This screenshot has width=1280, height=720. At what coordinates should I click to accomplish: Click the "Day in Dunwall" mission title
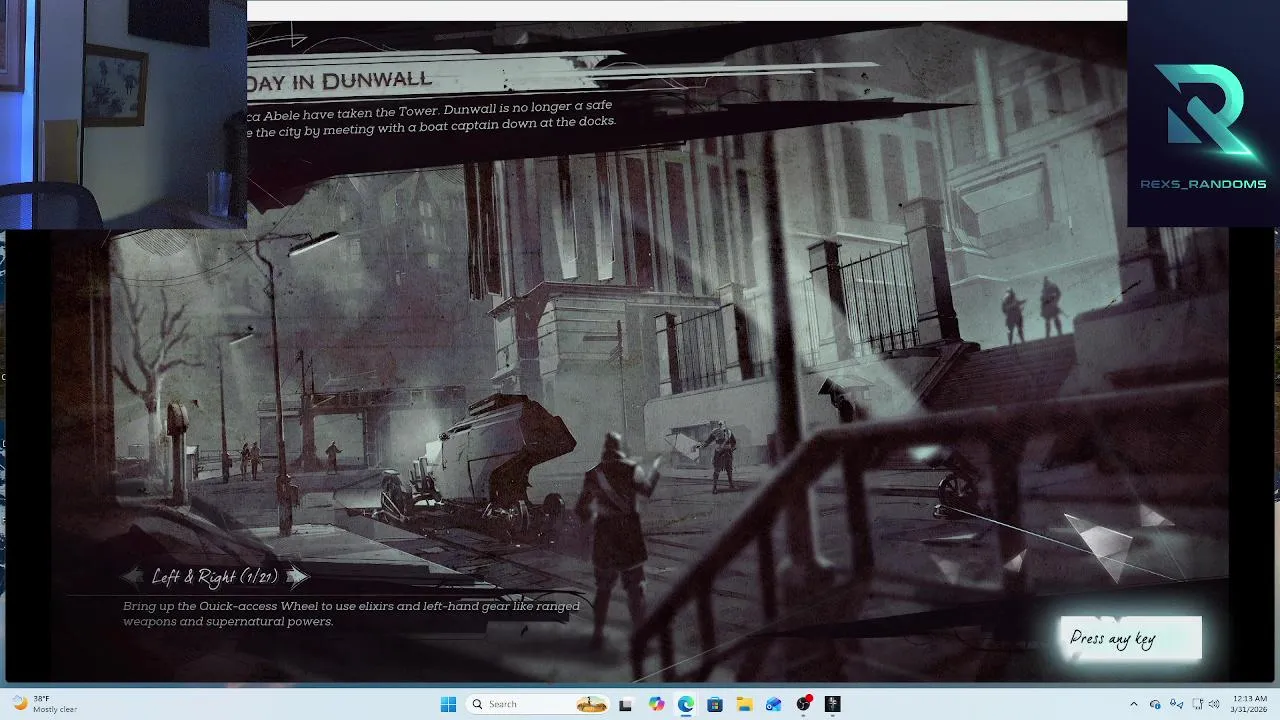pyautogui.click(x=340, y=79)
